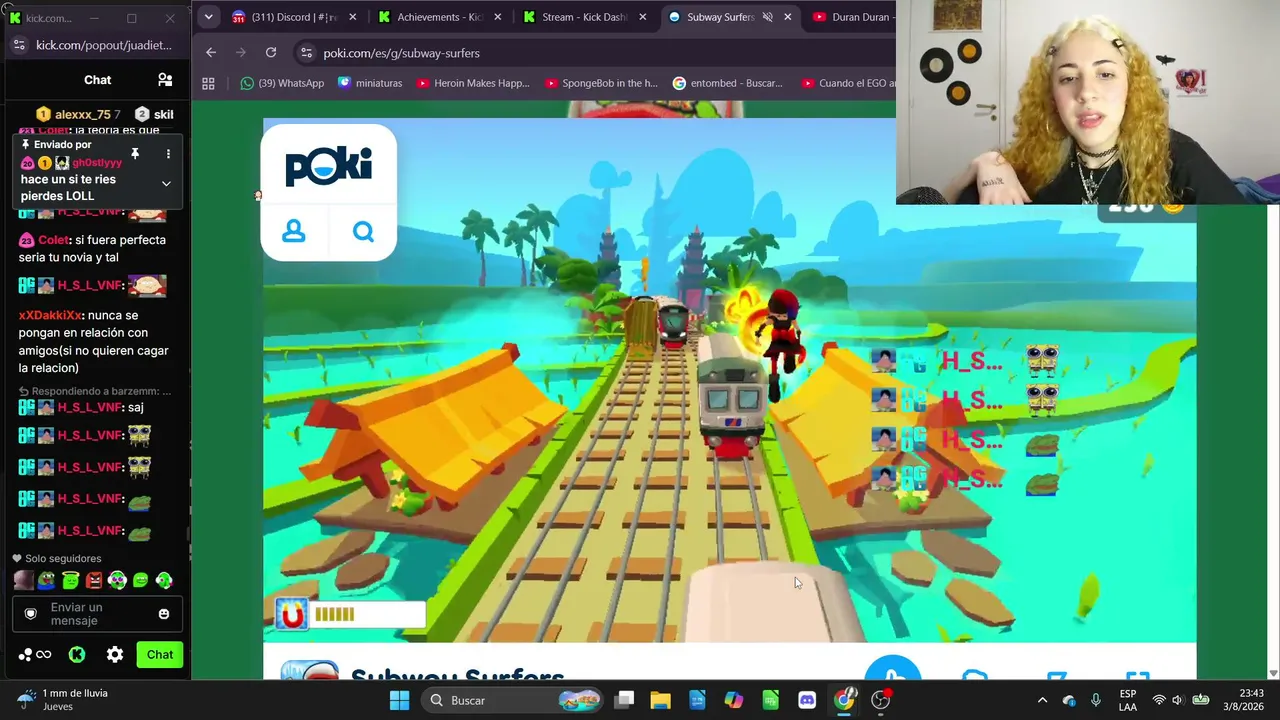1280x720 pixels.
Task: Insert the Pepe frog laughing emote
Action: point(47,580)
